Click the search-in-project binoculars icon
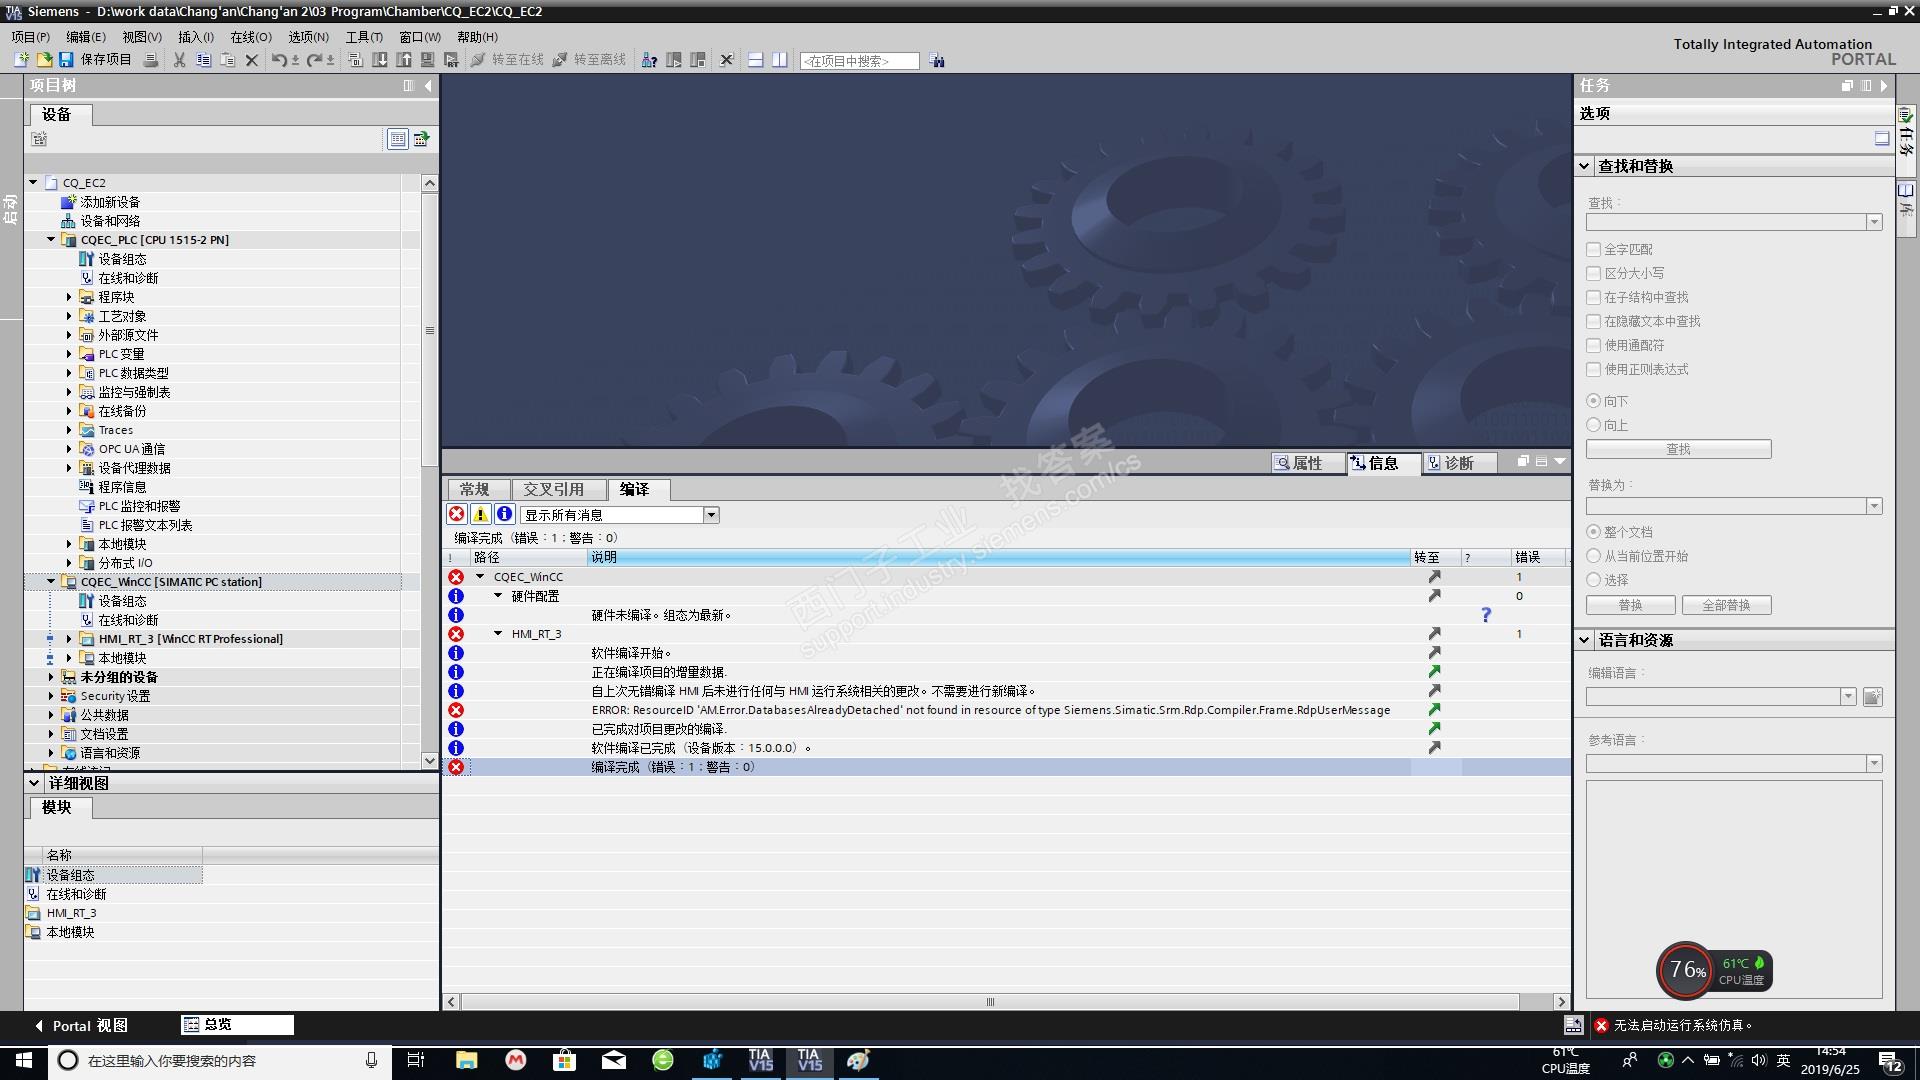Image resolution: width=1920 pixels, height=1080 pixels. coord(936,61)
